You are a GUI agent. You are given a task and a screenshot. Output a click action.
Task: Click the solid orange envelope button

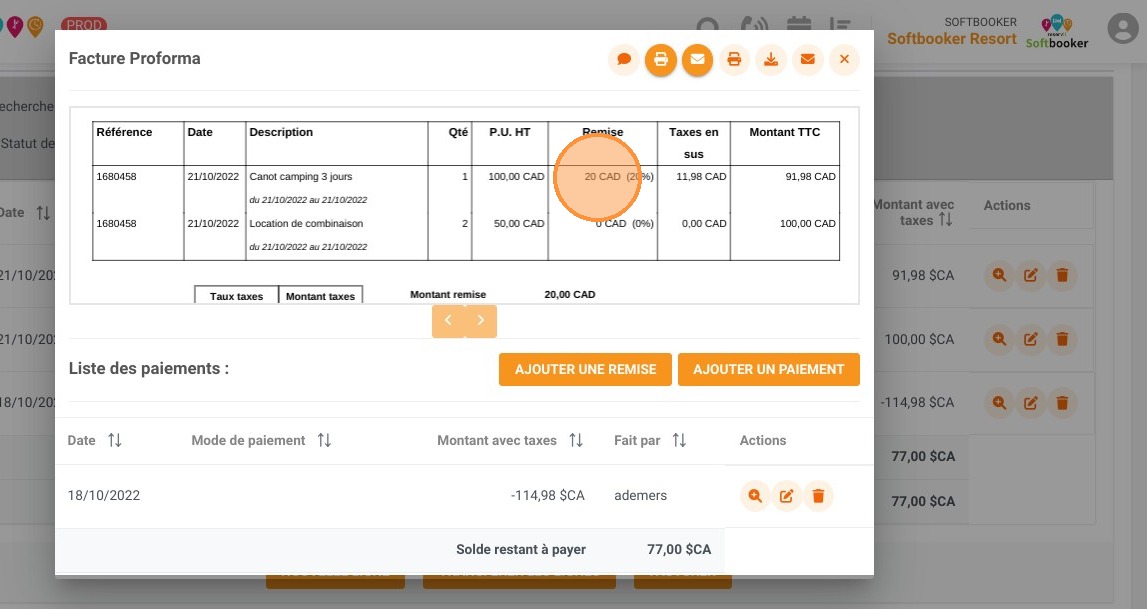click(697, 59)
